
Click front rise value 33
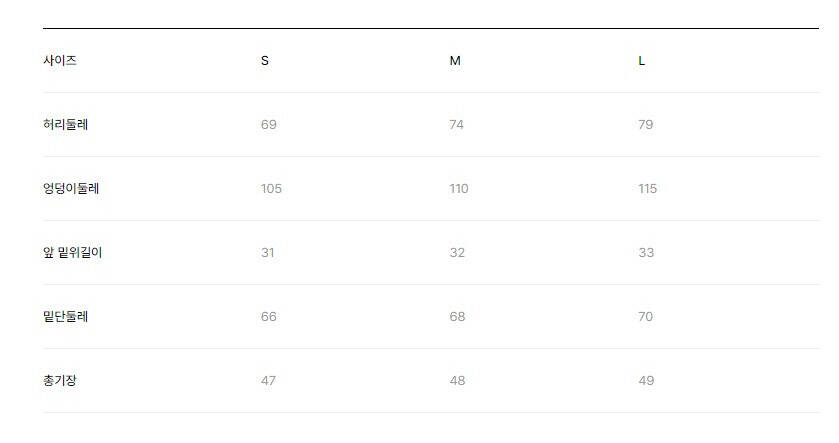pos(646,253)
